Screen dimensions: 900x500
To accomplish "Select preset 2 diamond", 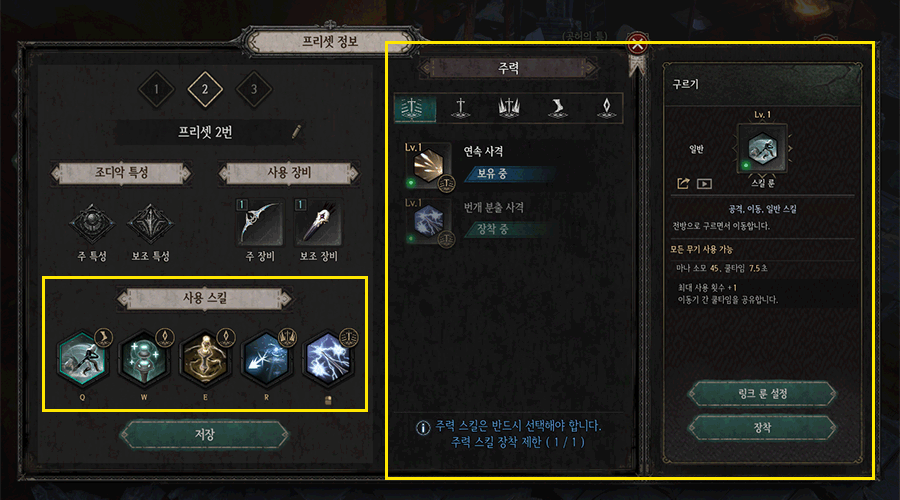I will (205, 89).
